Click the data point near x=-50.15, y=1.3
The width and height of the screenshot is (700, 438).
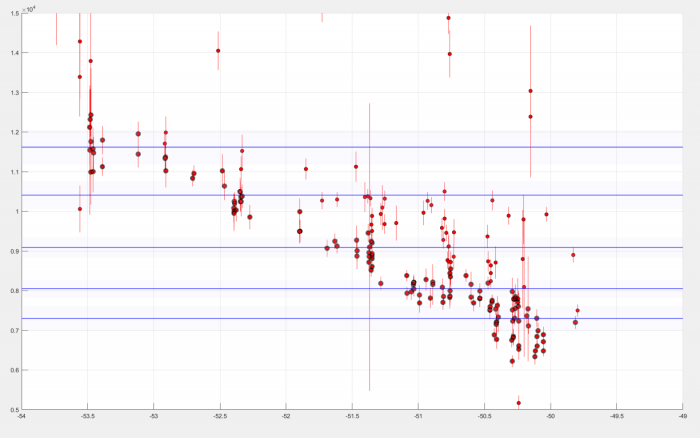point(530,91)
